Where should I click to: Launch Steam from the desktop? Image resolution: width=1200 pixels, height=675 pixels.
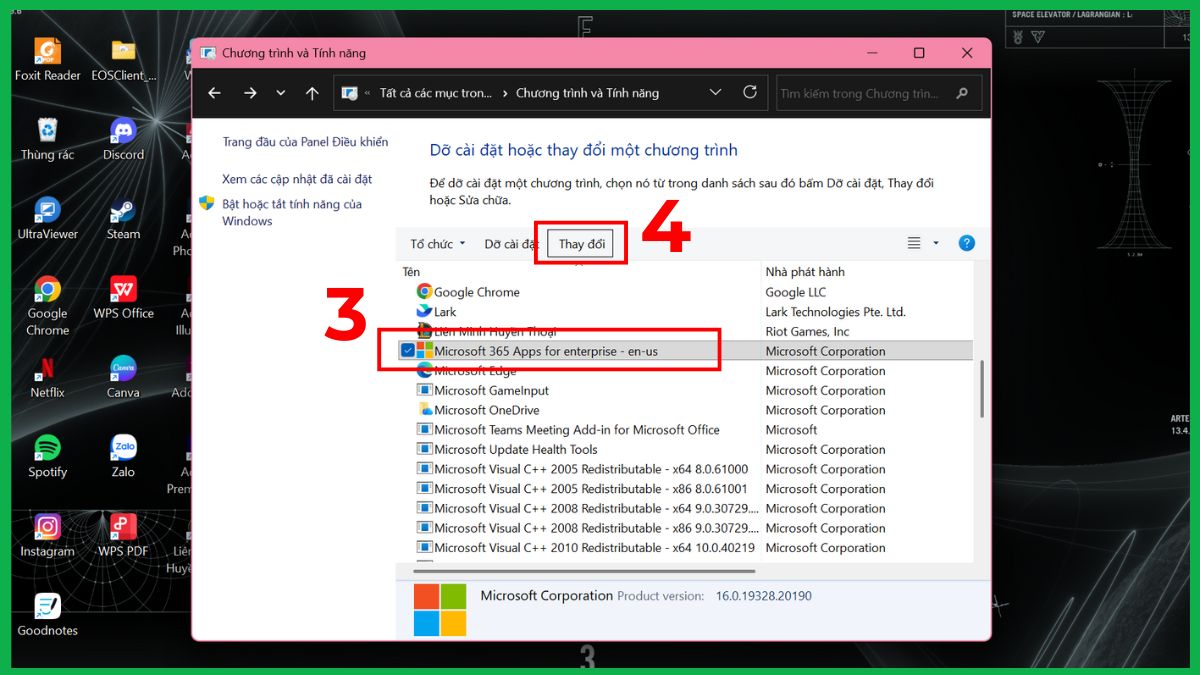(x=122, y=212)
